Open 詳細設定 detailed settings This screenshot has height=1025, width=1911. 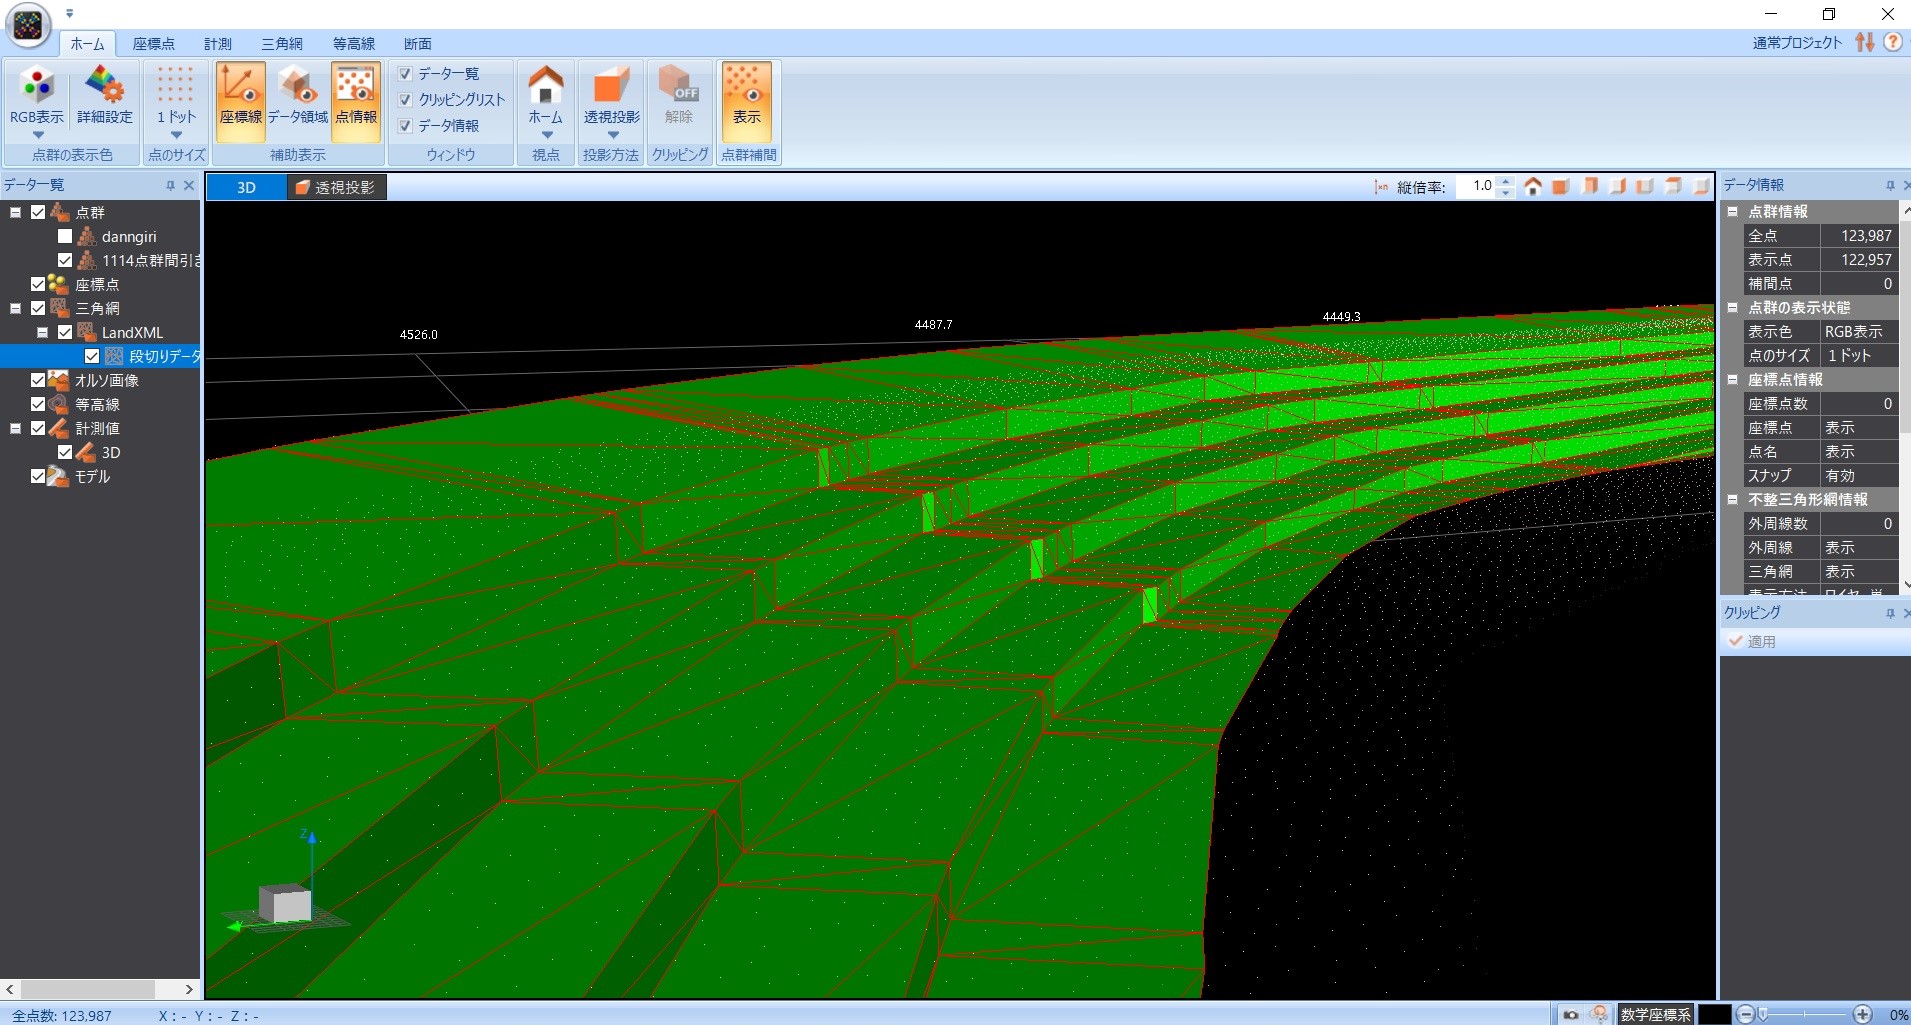105,90
